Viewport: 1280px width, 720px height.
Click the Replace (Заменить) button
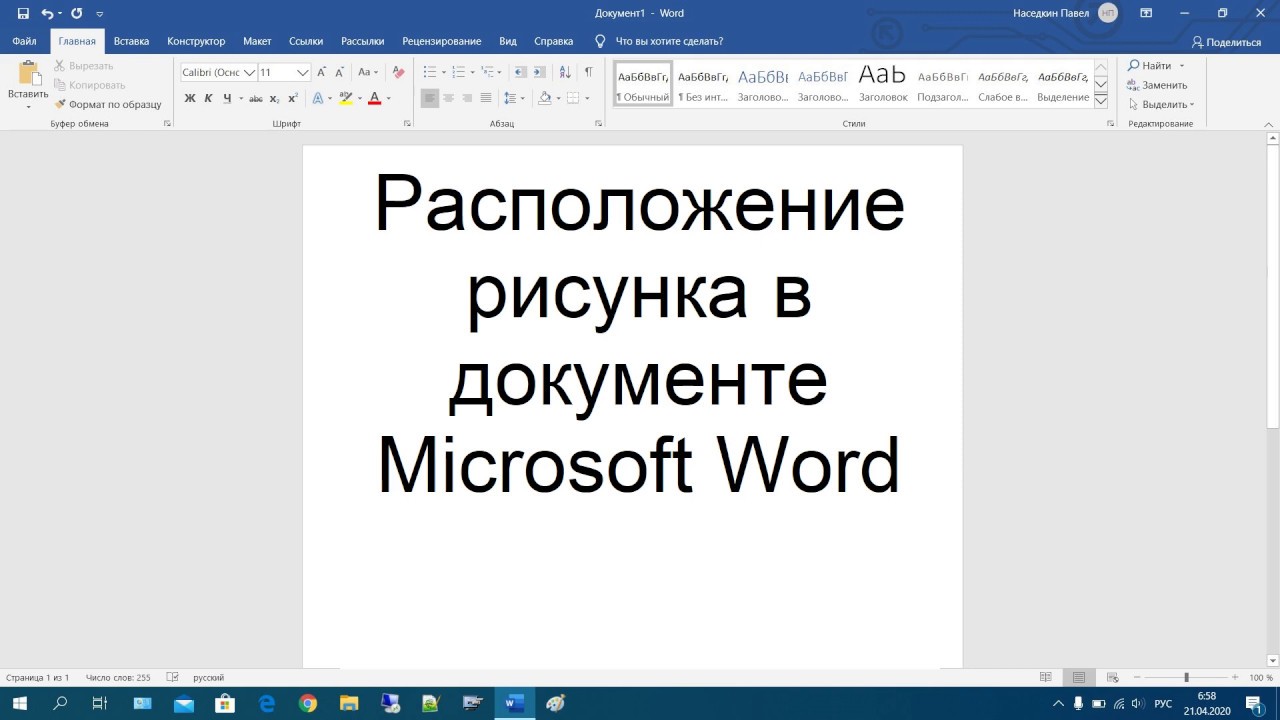(x=1157, y=85)
